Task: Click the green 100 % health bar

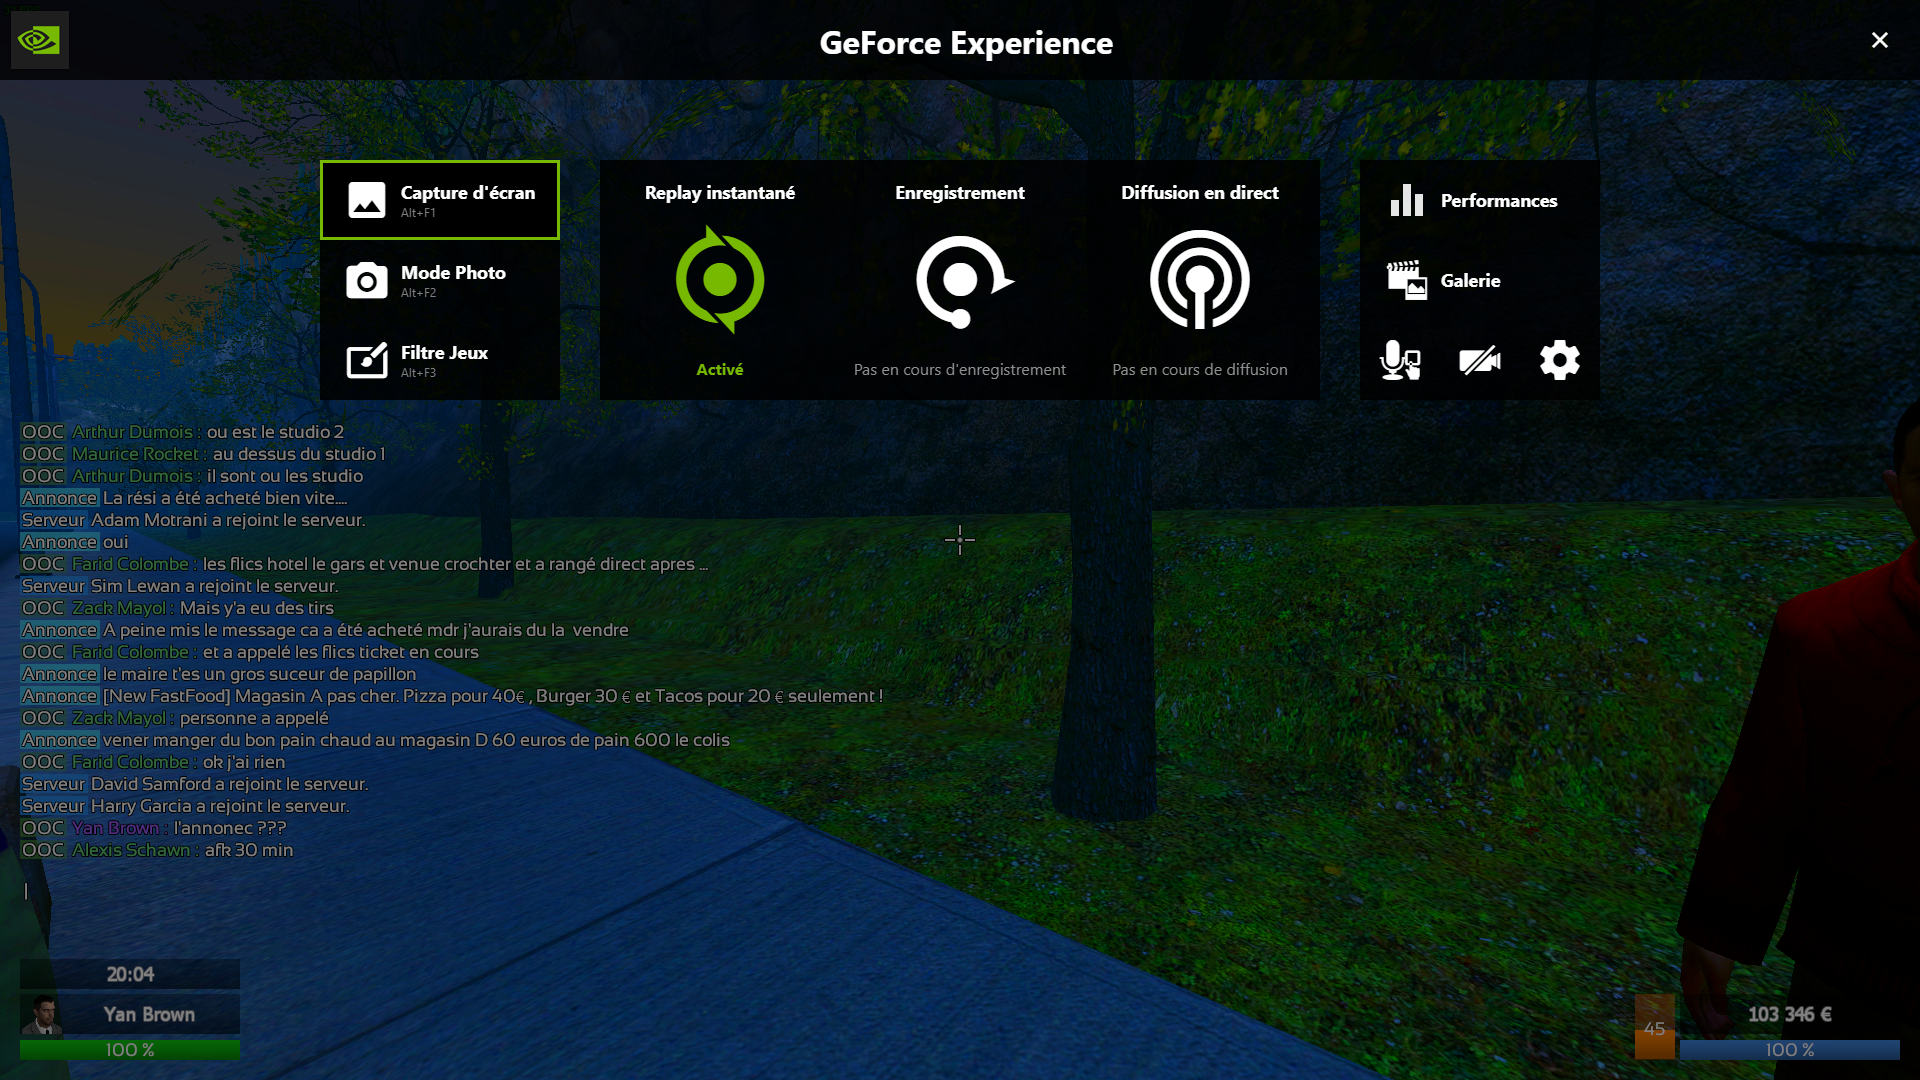Action: click(130, 1050)
